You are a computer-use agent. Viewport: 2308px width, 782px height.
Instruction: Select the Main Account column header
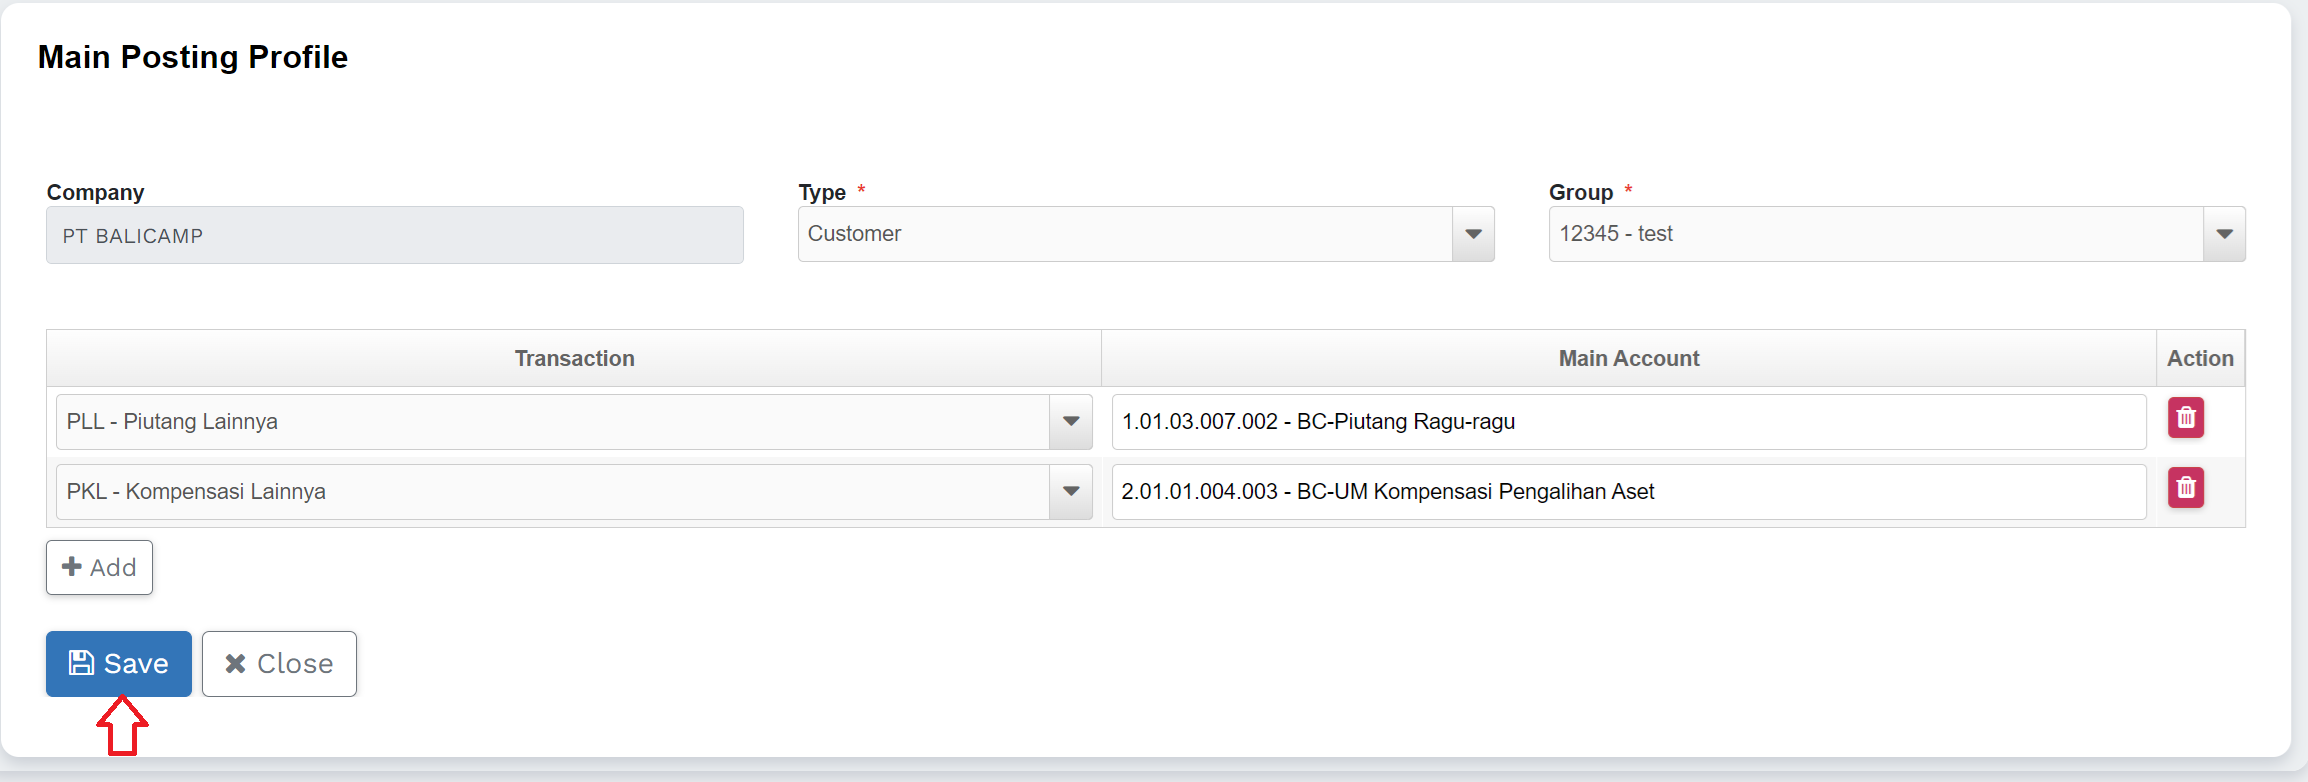1628,358
